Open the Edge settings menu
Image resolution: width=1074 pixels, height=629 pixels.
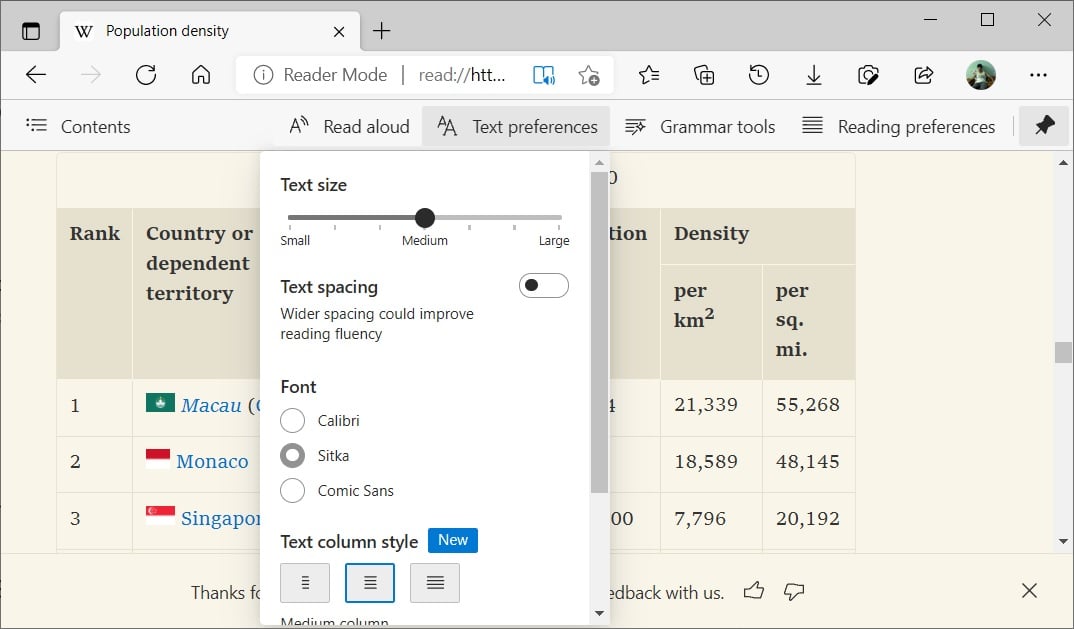tap(1038, 74)
